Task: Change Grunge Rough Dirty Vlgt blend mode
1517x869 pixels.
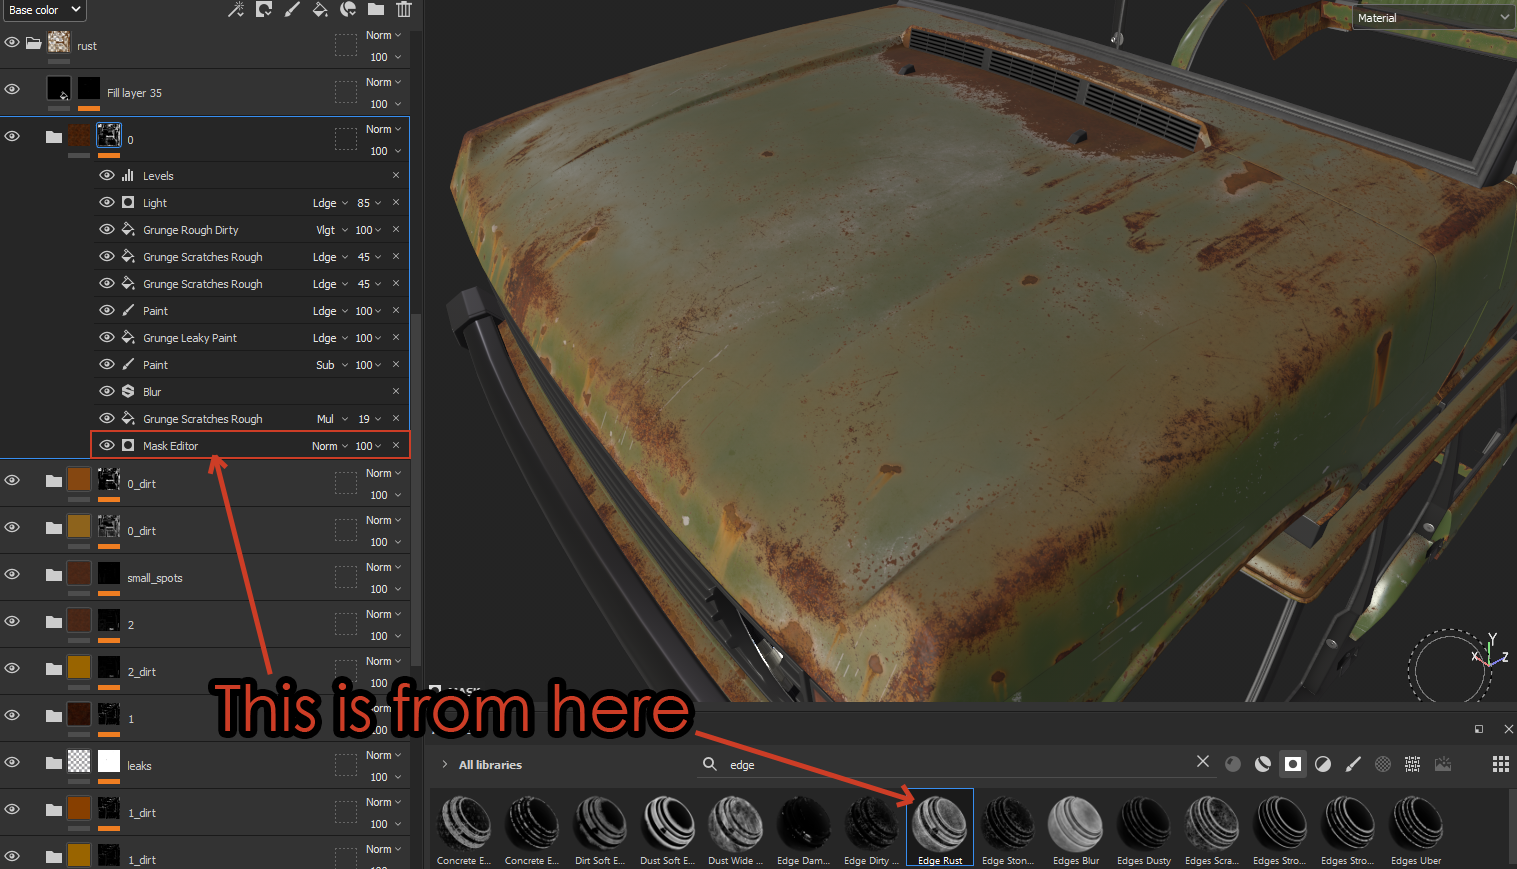Action: [332, 230]
